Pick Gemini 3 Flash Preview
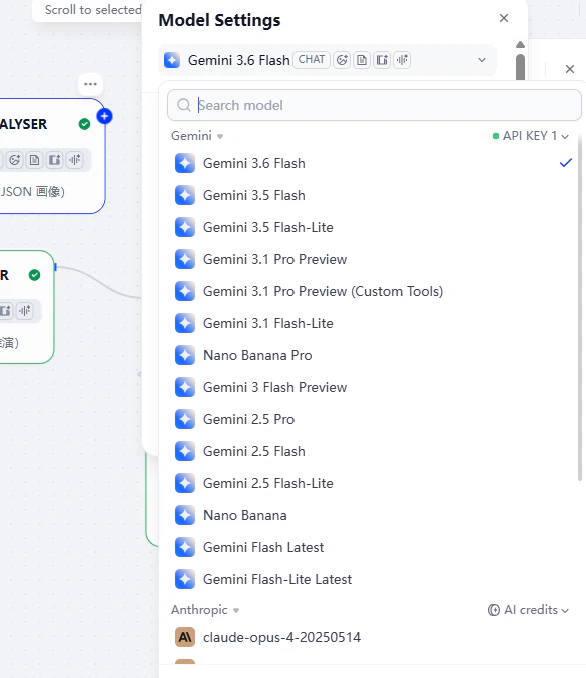Image resolution: width=586 pixels, height=678 pixels. (372, 387)
